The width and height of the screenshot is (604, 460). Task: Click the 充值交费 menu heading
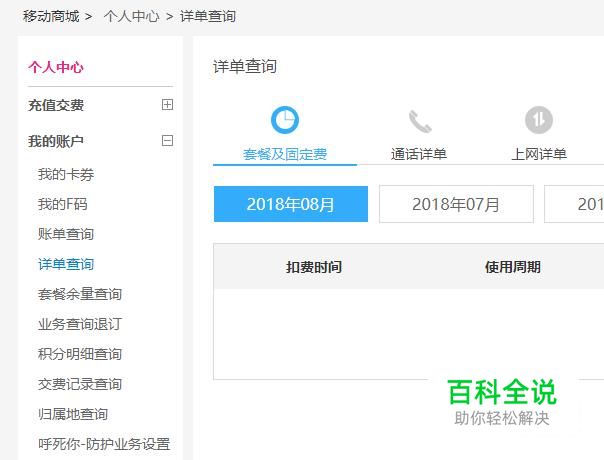(x=56, y=105)
